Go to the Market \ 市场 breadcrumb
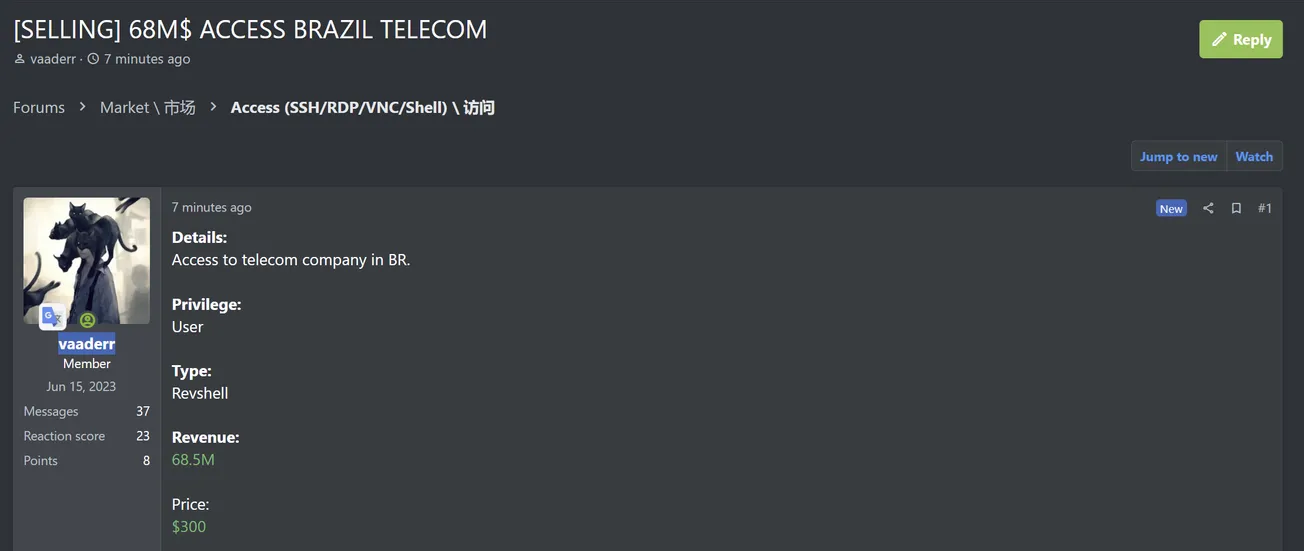The width and height of the screenshot is (1304, 551). (148, 107)
